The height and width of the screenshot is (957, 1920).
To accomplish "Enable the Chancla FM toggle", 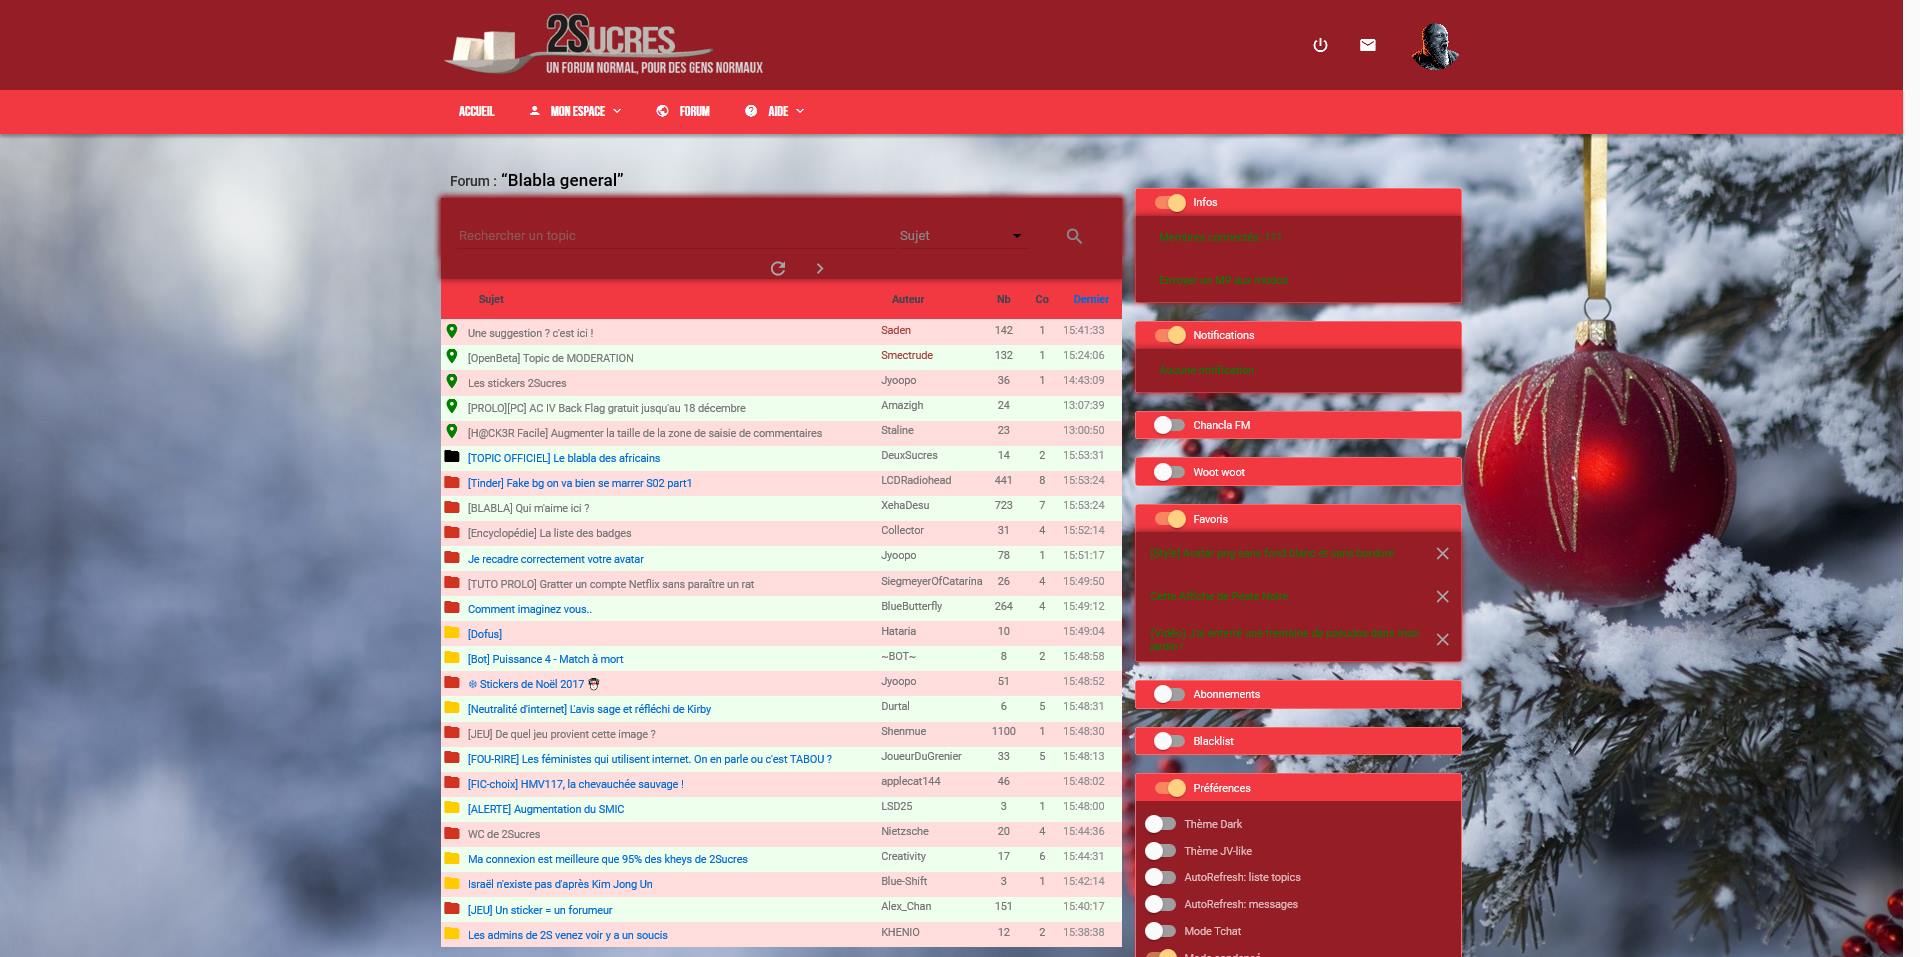I will click(1169, 425).
